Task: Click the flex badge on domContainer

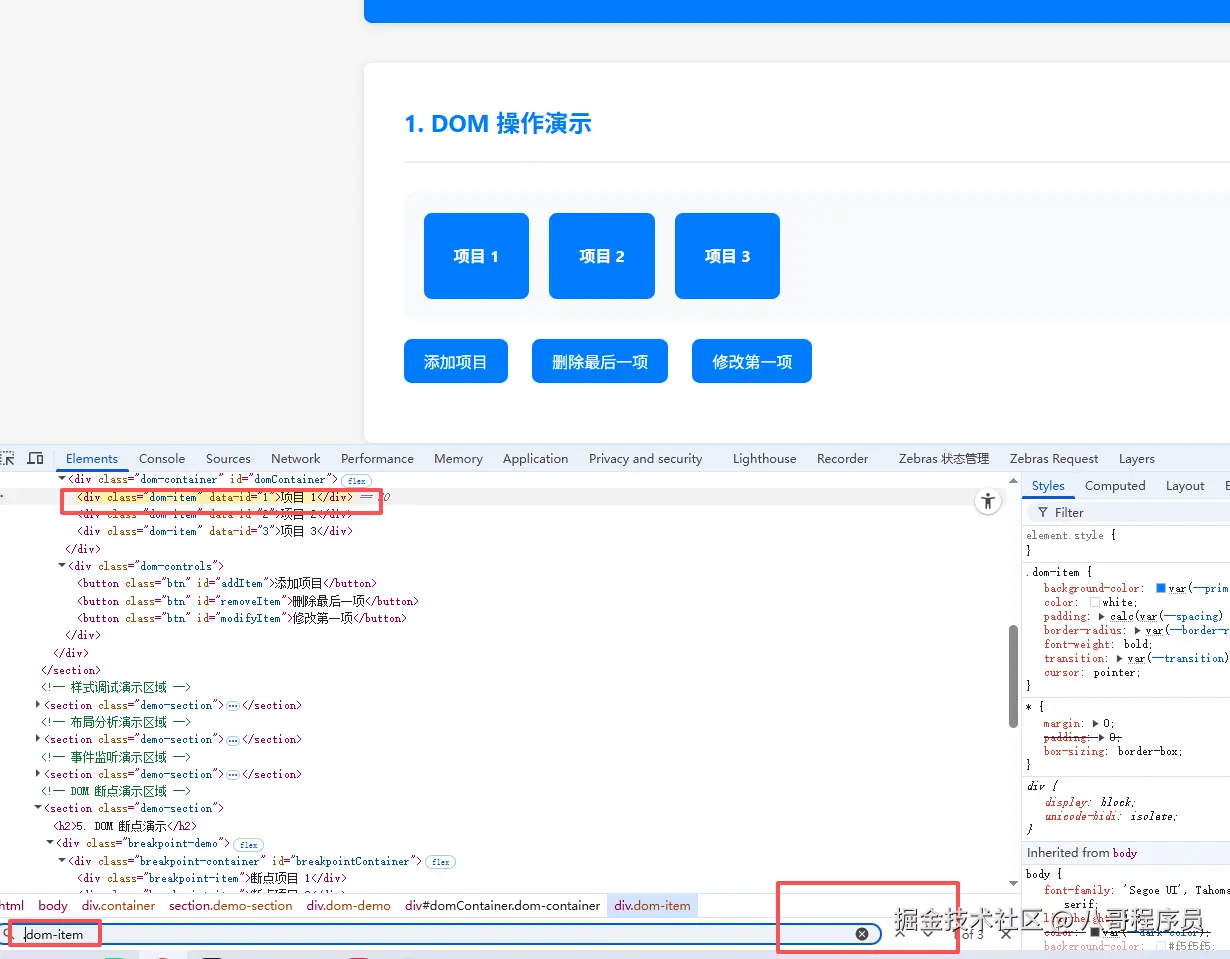Action: tap(357, 480)
